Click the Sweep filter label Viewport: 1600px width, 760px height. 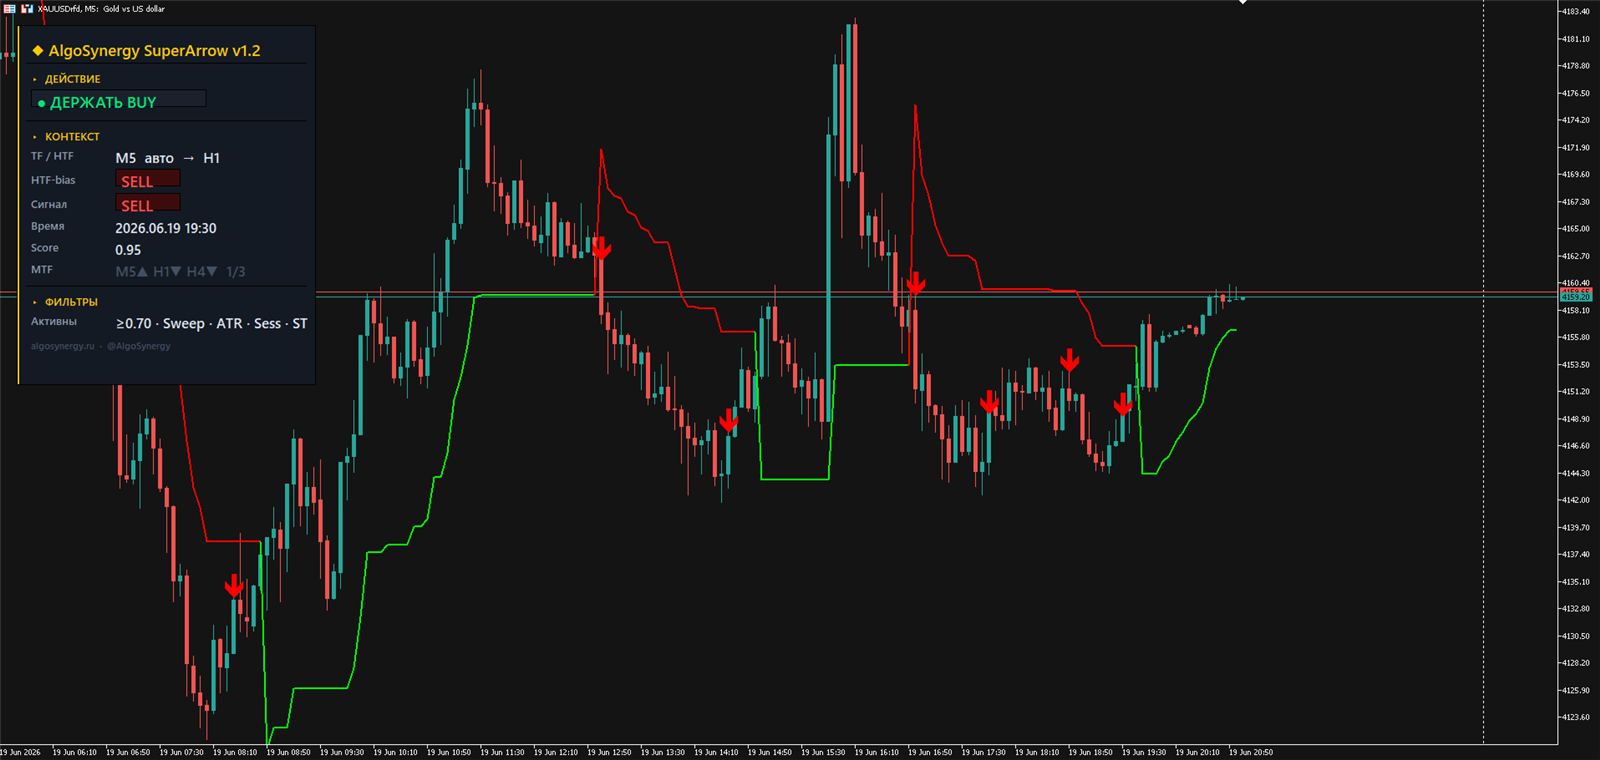(x=183, y=324)
